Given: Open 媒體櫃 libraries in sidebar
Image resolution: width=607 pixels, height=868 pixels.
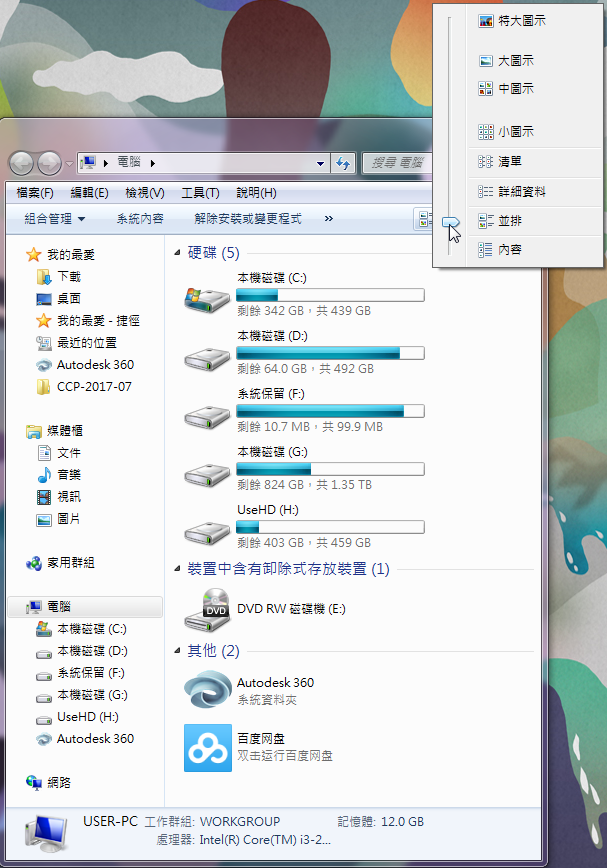Looking at the screenshot, I should click(55, 431).
